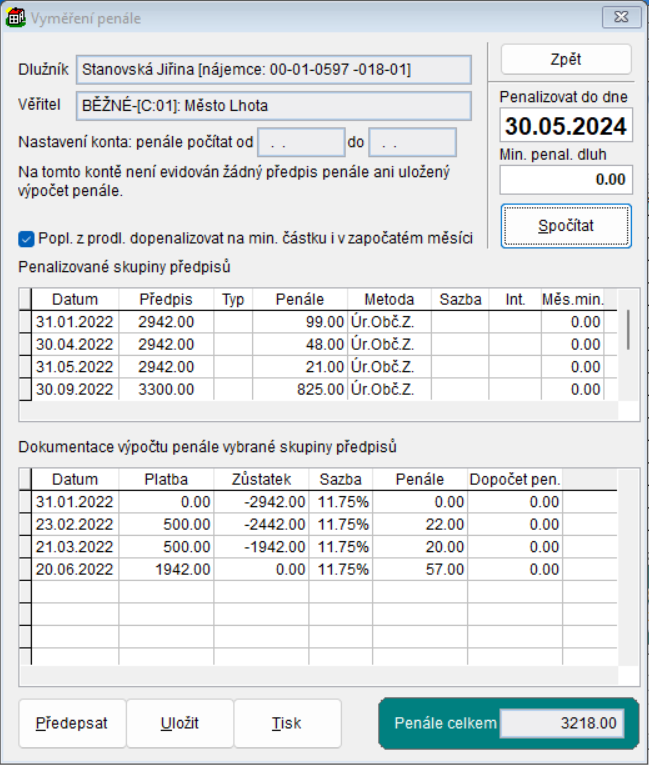Close the Vyměření penále window

coord(622,18)
